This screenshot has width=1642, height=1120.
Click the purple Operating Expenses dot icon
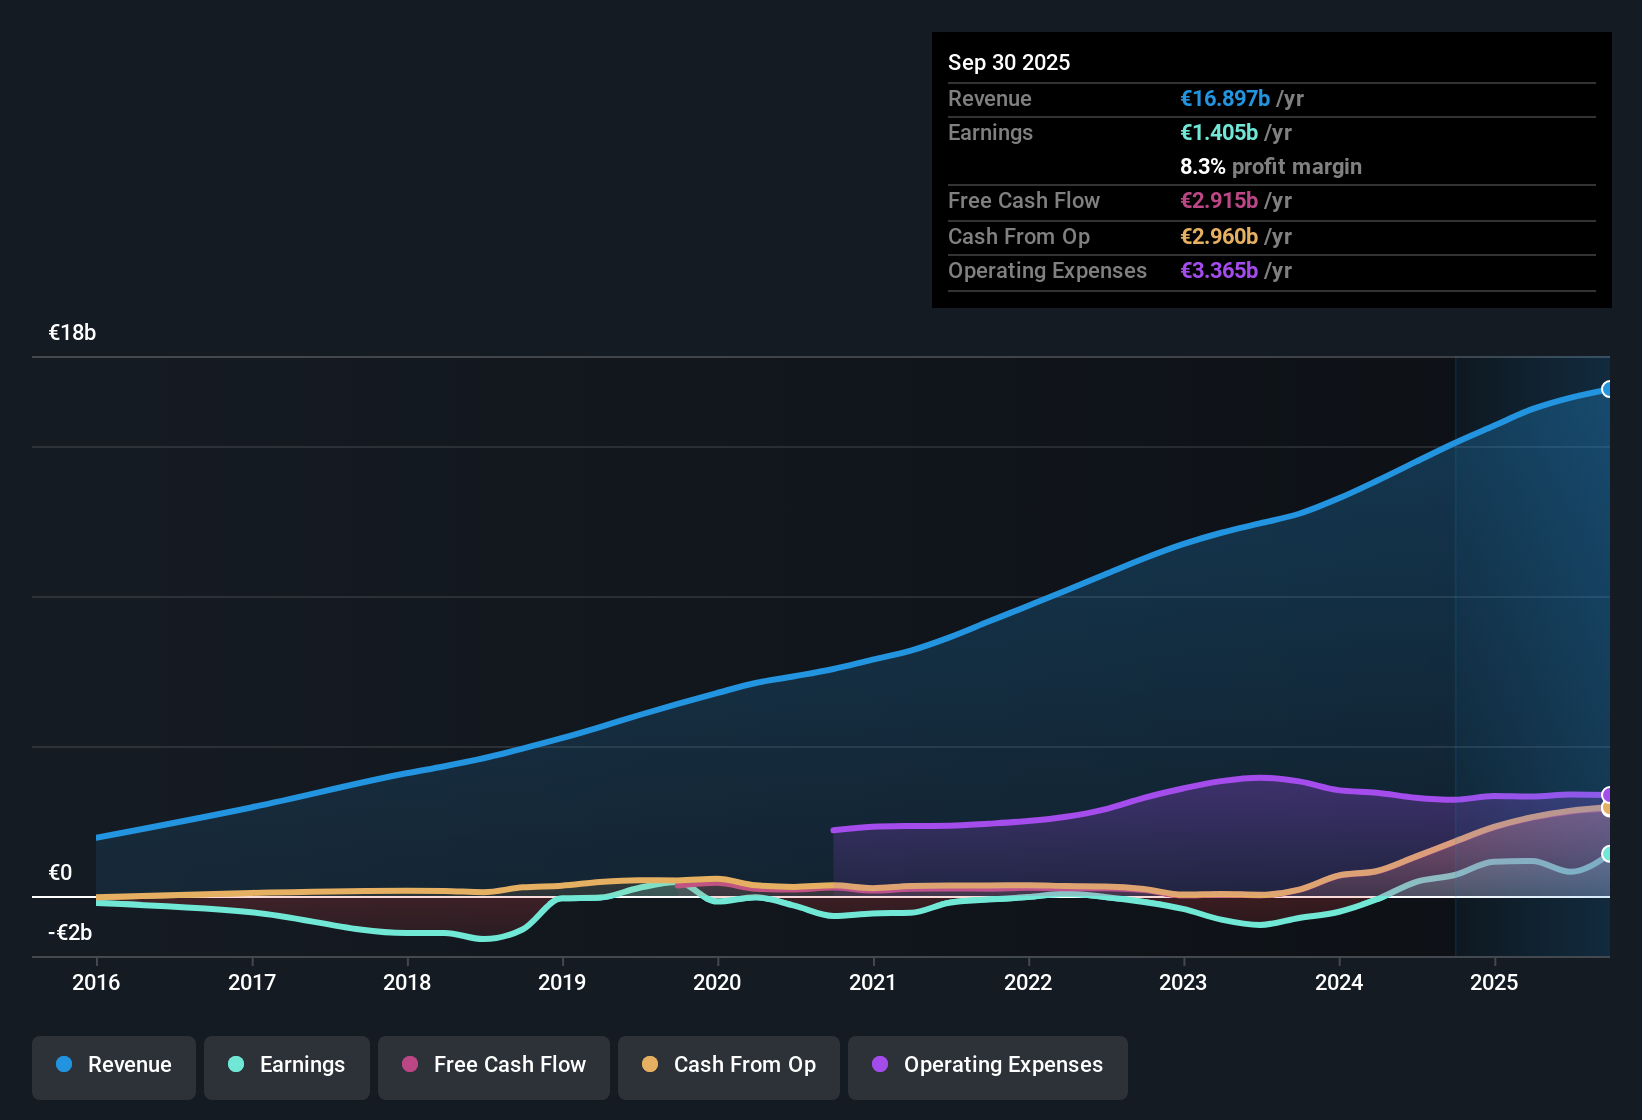[878, 1065]
